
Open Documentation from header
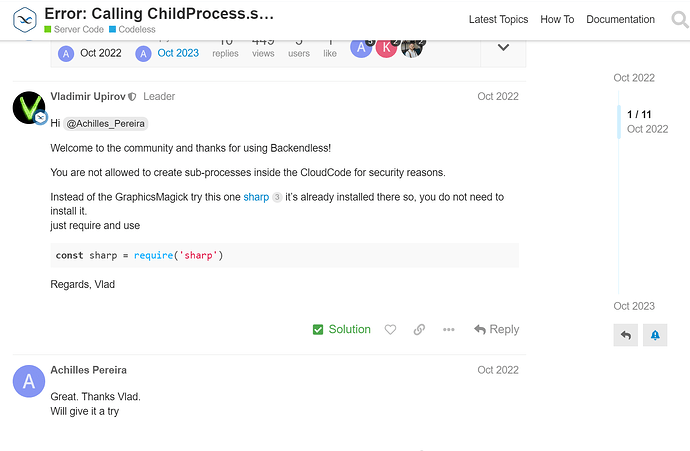pyautogui.click(x=620, y=19)
